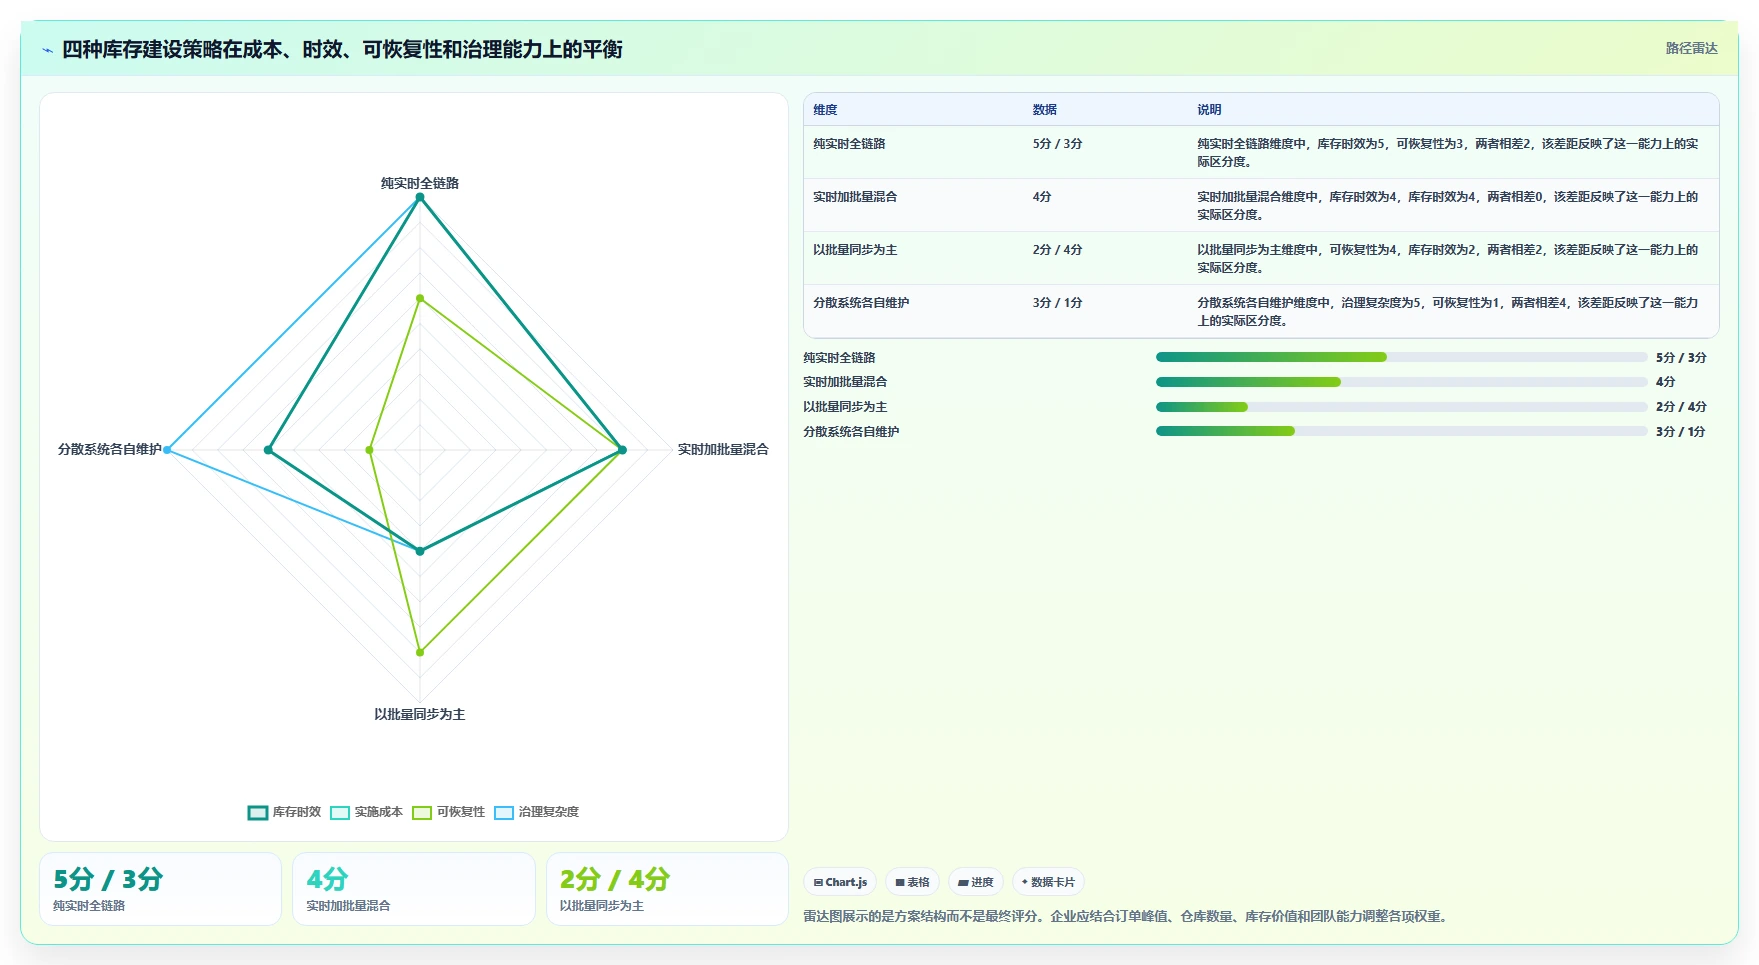Click the green radar point above 以批量同步为主
Screen dimensions: 1759x965
420,652
